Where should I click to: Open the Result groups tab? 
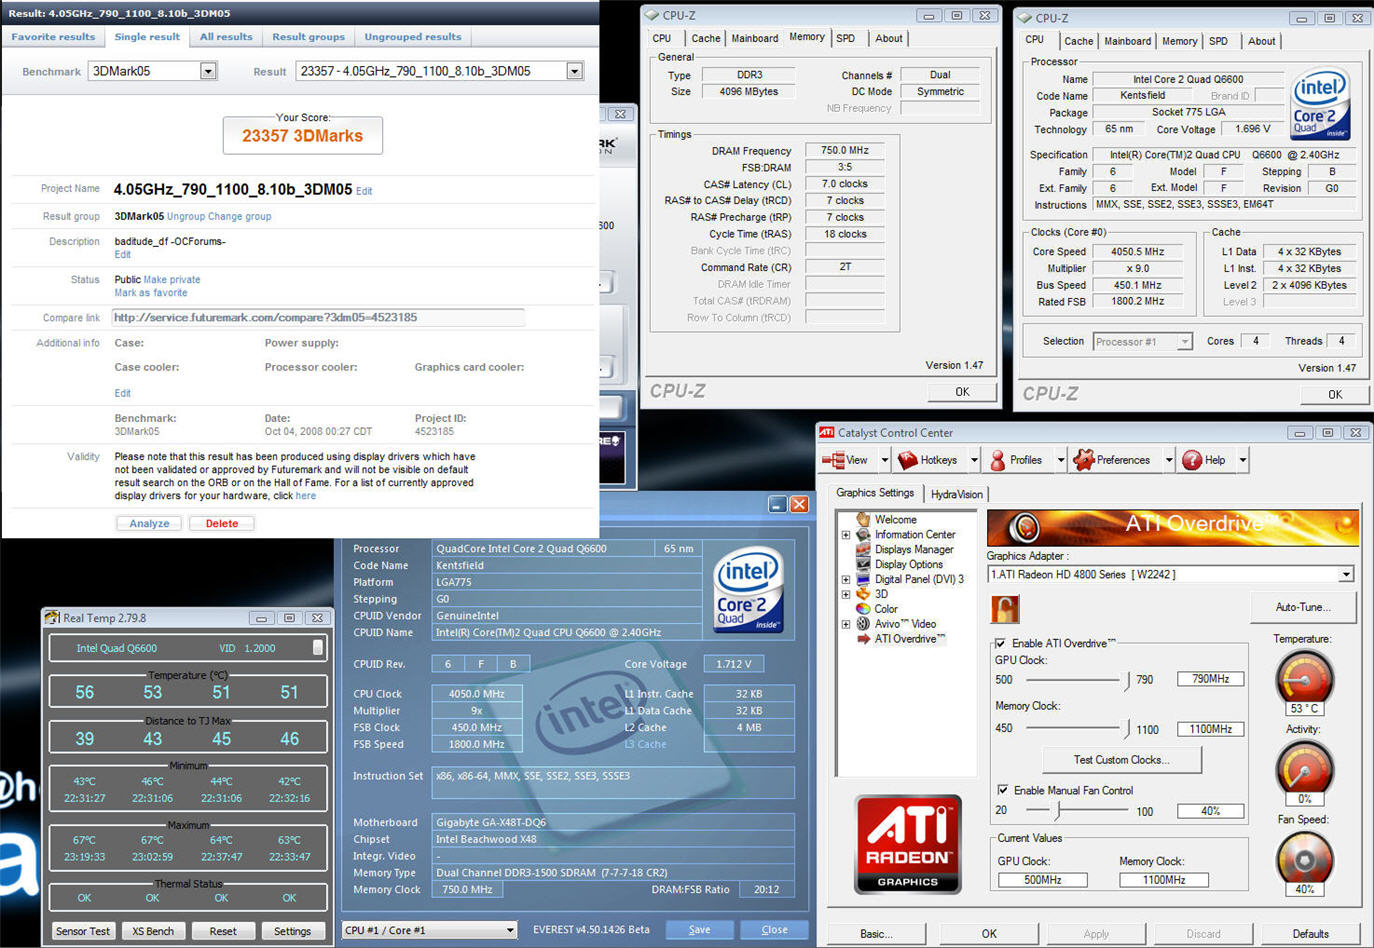click(x=308, y=37)
